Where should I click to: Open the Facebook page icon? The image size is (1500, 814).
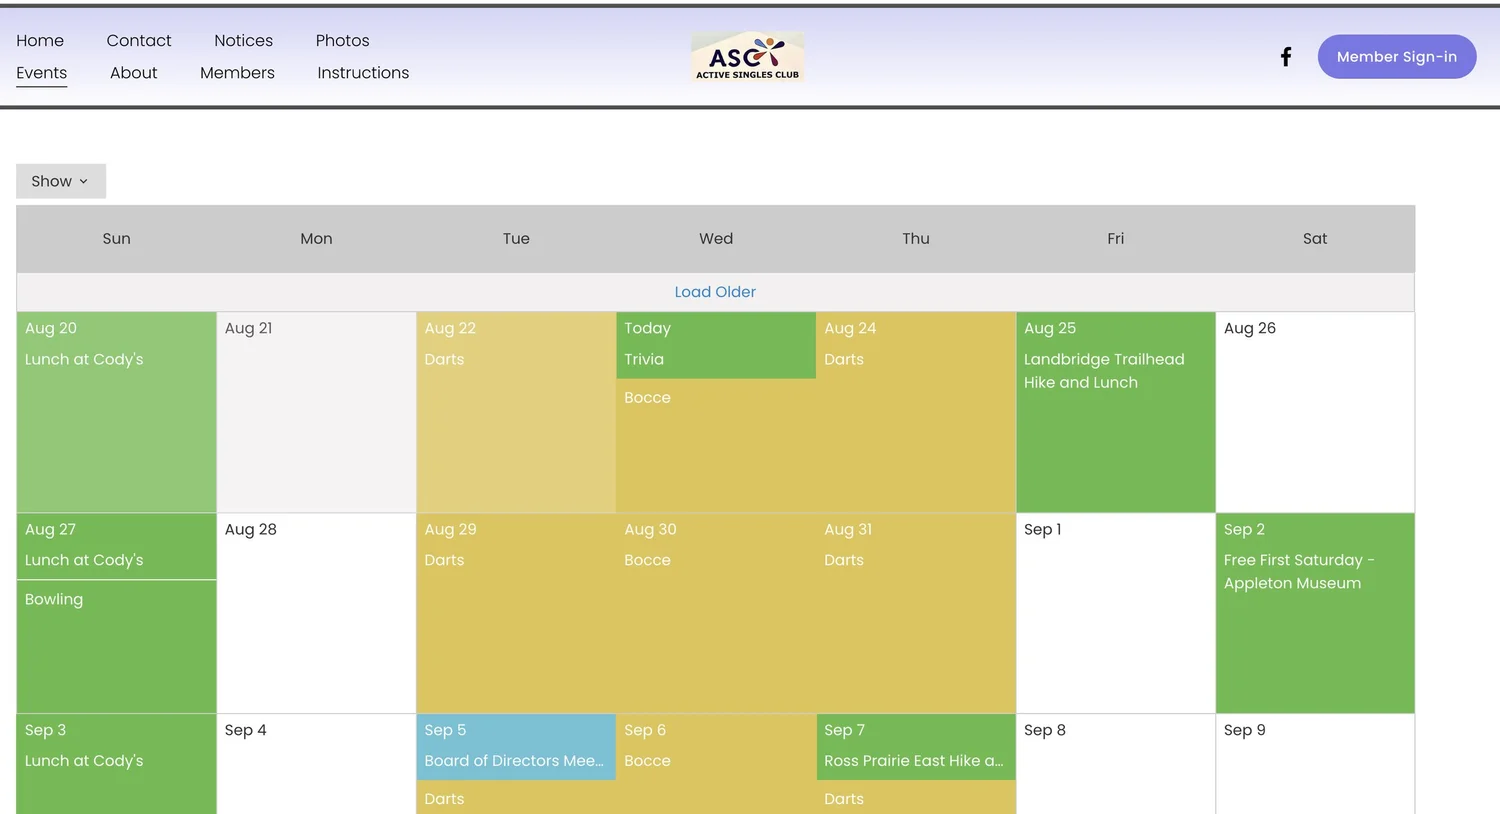click(1286, 57)
